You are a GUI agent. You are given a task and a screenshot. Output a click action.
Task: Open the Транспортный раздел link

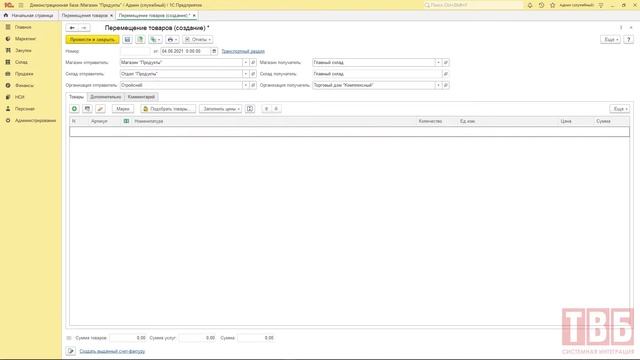coord(243,51)
